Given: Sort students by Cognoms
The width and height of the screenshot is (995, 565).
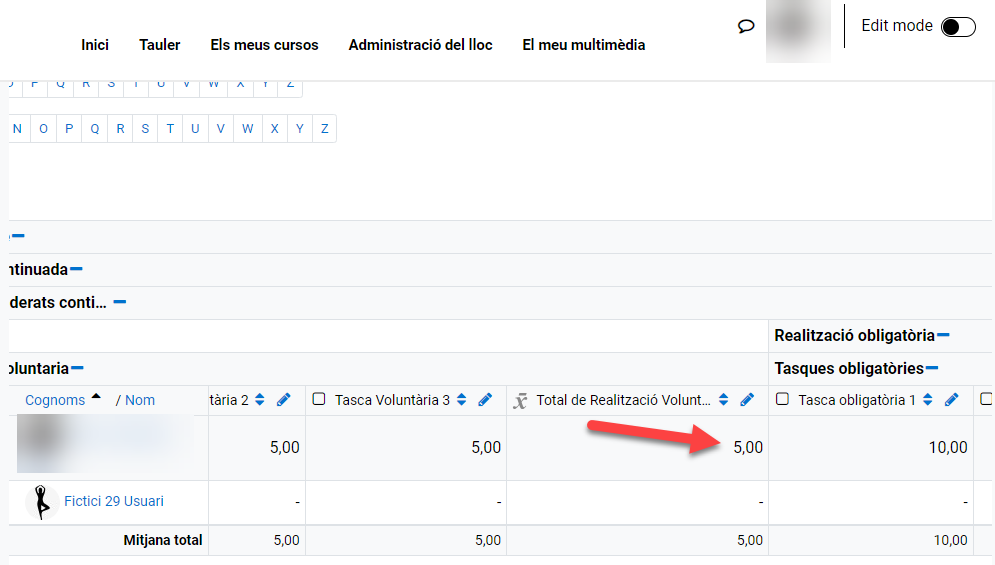Looking at the screenshot, I should click(55, 400).
